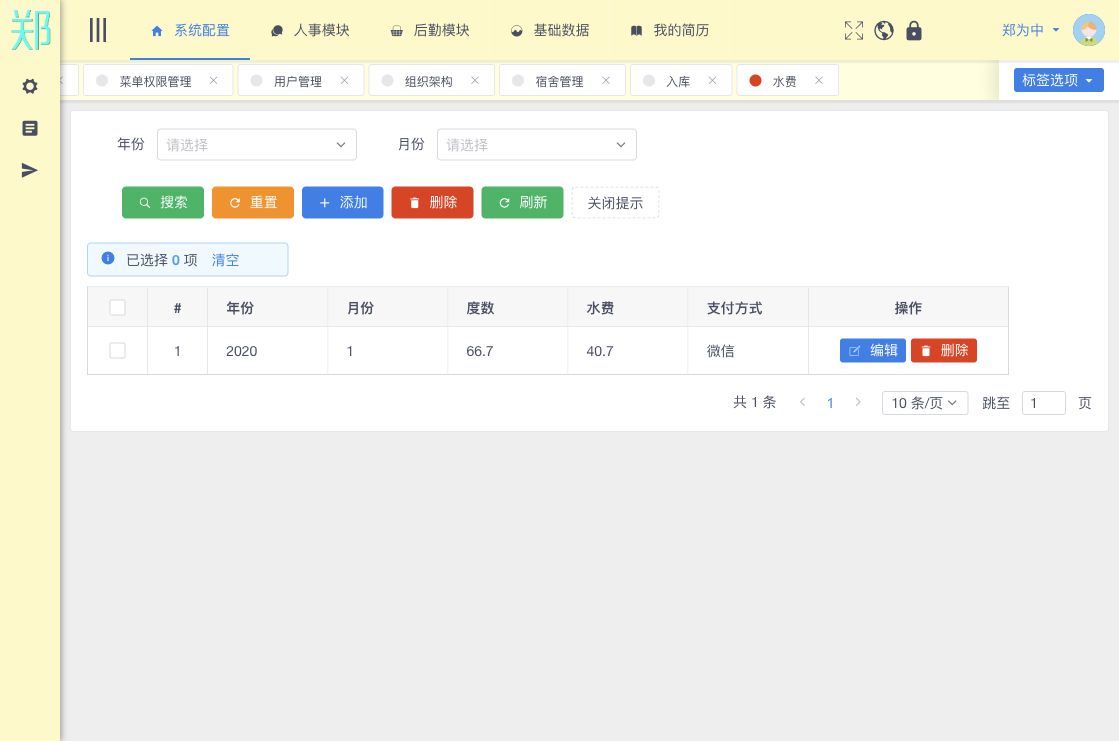The image size is (1119, 741).
Task: Open the settings gear in sidebar
Action: 29,86
